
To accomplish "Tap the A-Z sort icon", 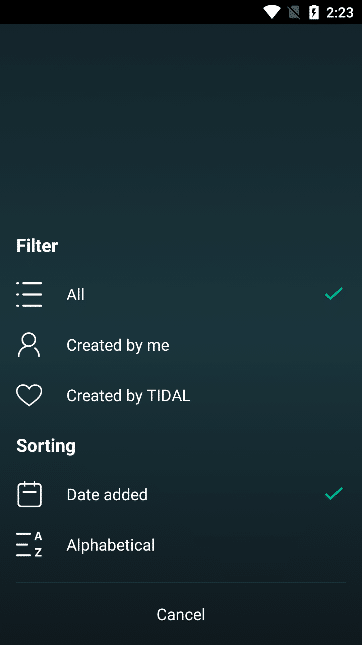I will click(29, 545).
